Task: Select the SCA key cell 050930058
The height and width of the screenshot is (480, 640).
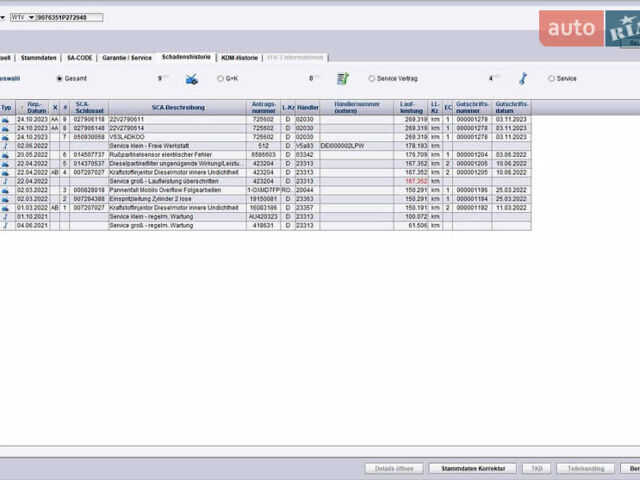Action: tap(89, 137)
